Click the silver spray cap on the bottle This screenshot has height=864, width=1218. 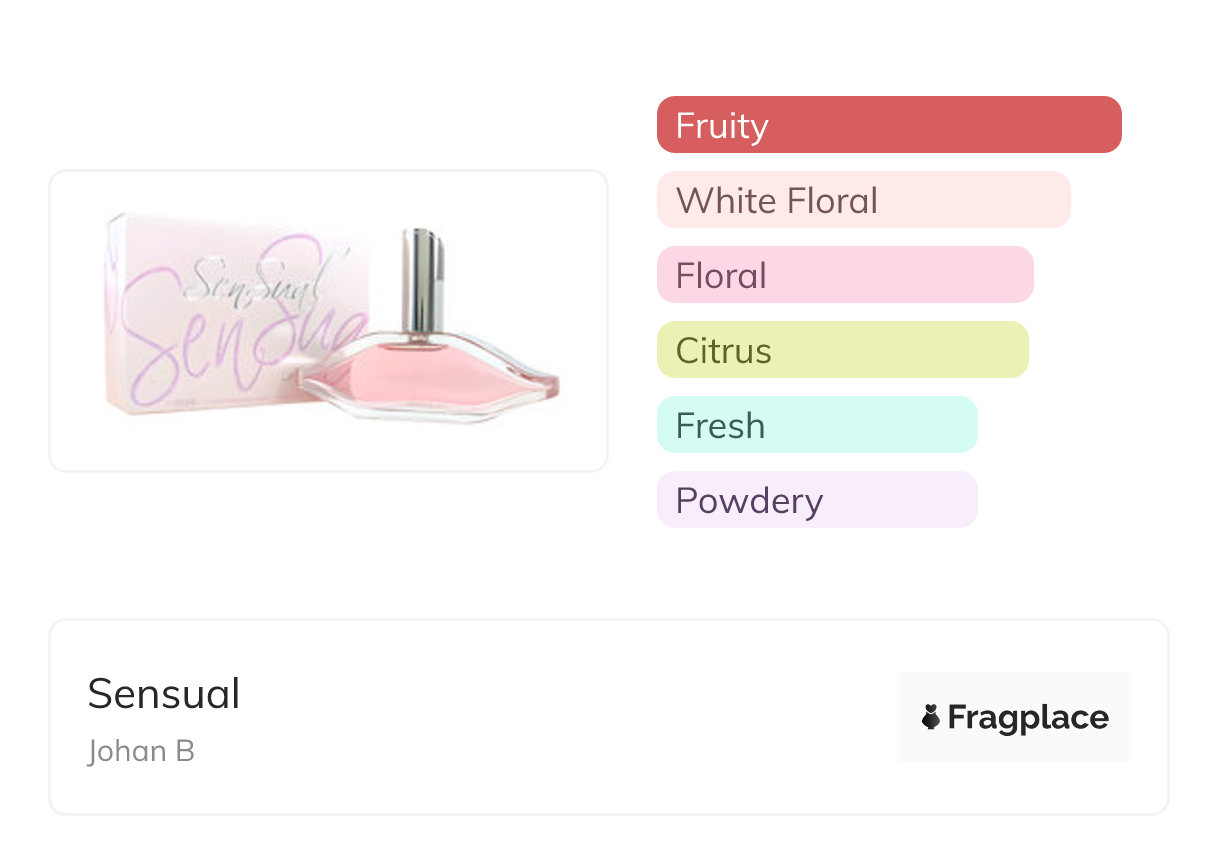[422, 282]
